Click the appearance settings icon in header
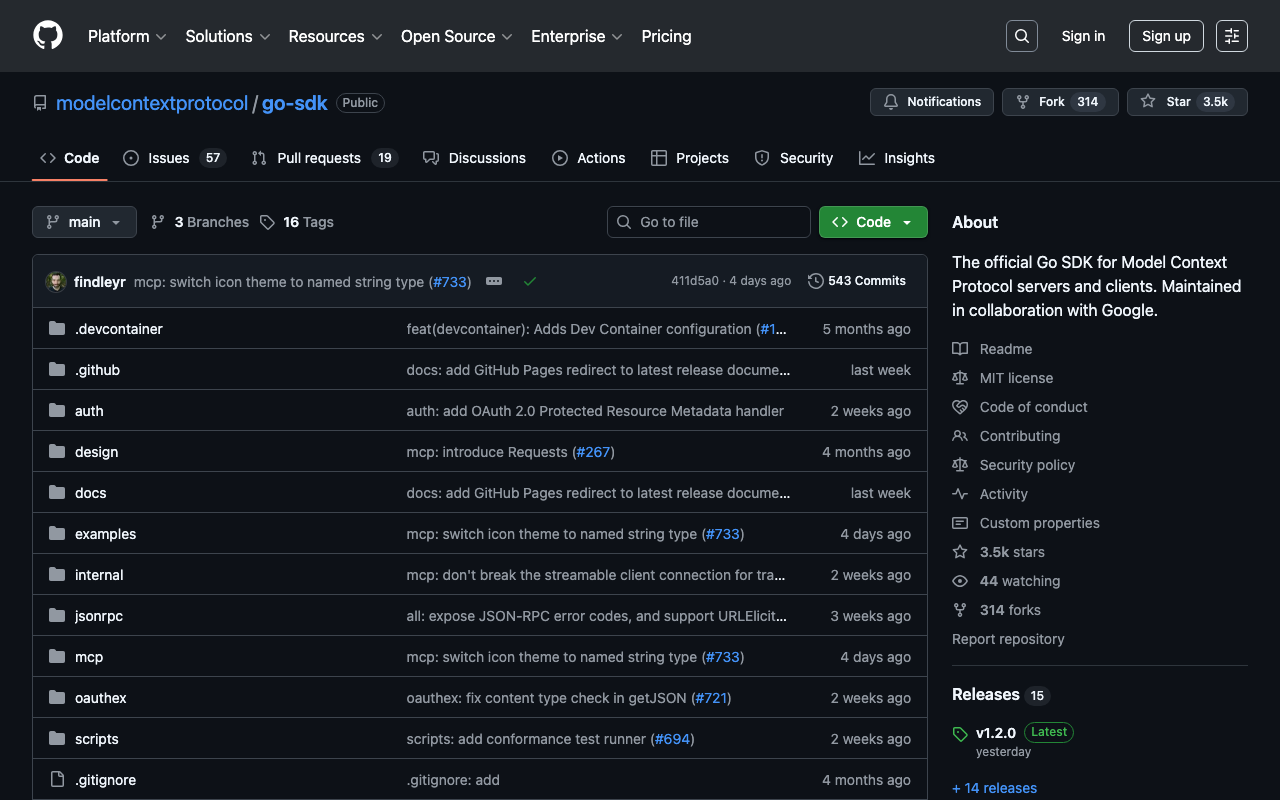This screenshot has width=1280, height=800. click(1231, 36)
